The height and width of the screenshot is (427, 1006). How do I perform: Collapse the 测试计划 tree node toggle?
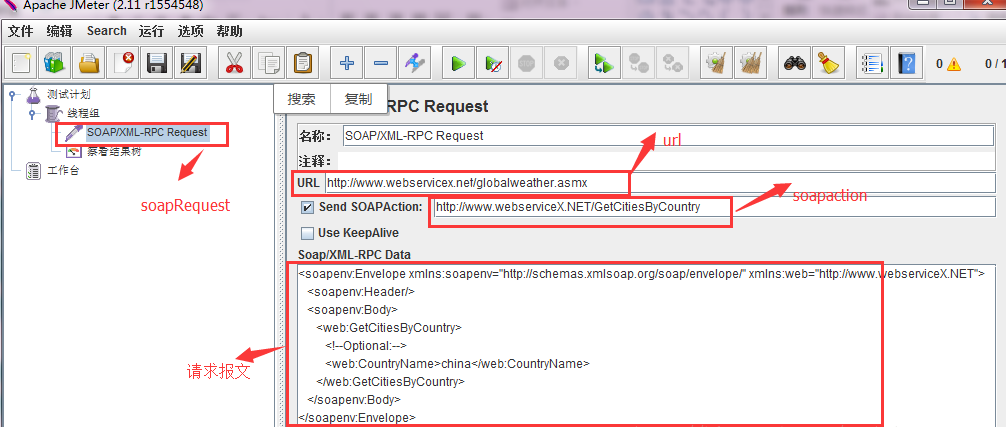[12, 96]
